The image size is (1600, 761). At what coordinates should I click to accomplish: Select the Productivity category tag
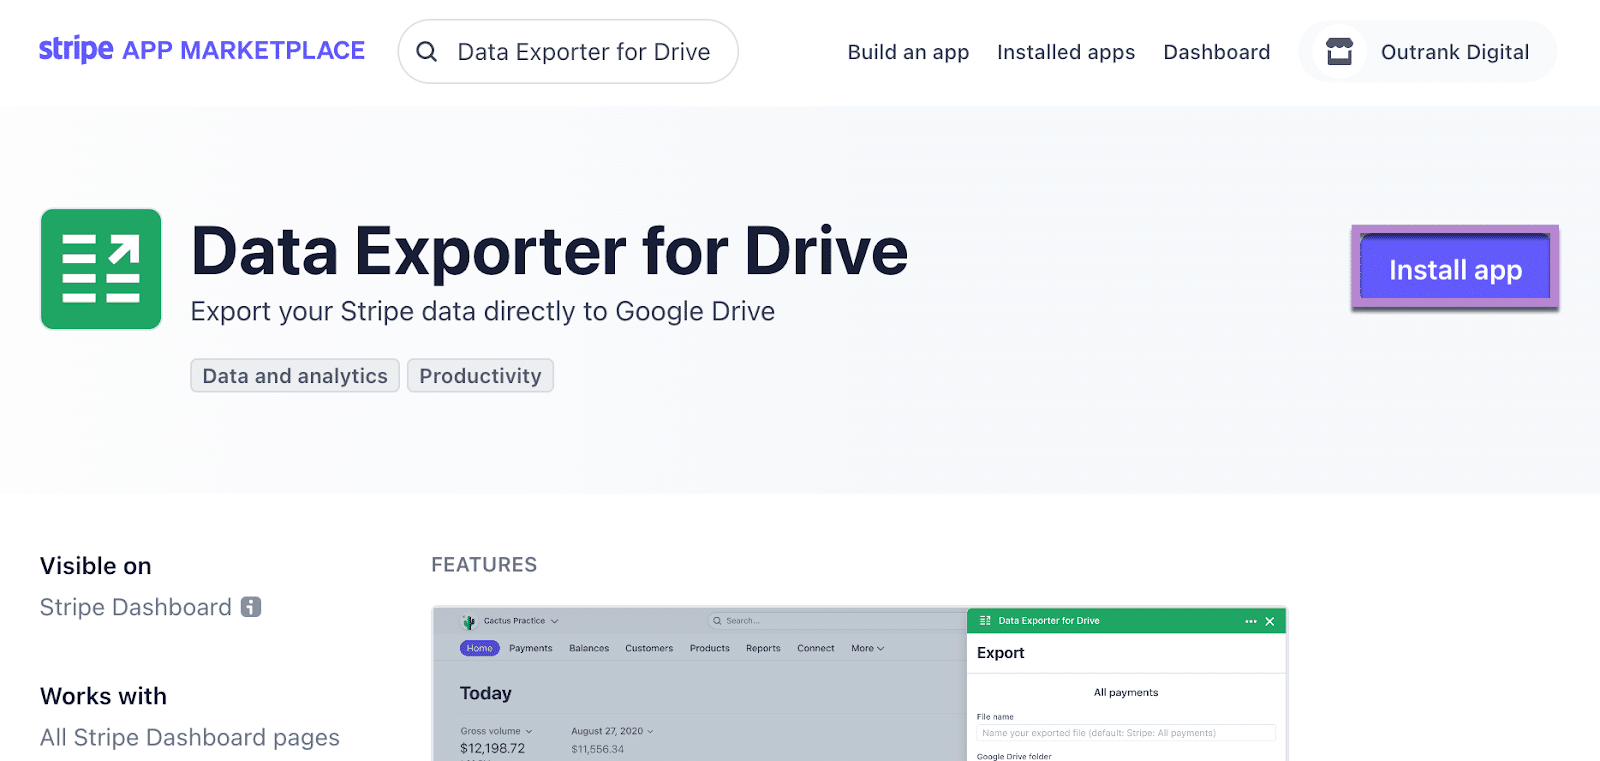480,376
